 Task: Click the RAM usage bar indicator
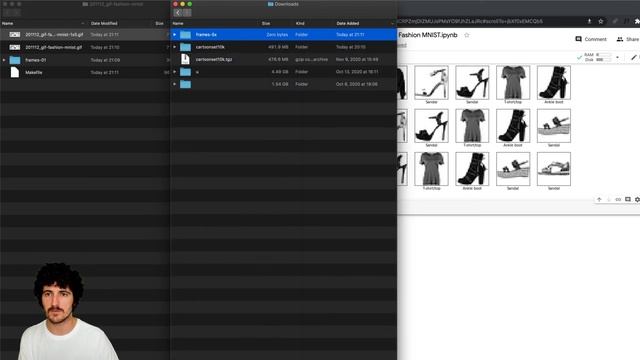pyautogui.click(x=604, y=55)
